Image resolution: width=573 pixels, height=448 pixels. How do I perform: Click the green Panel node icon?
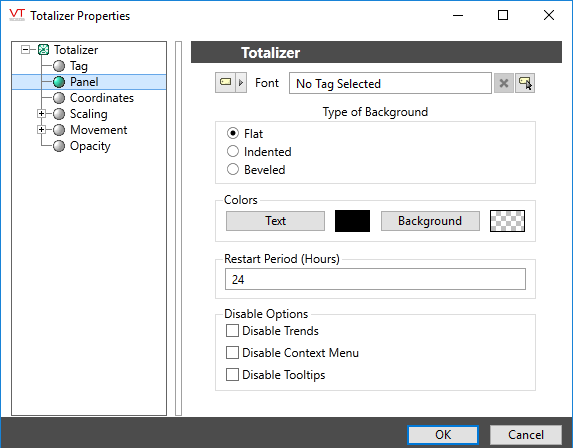59,82
